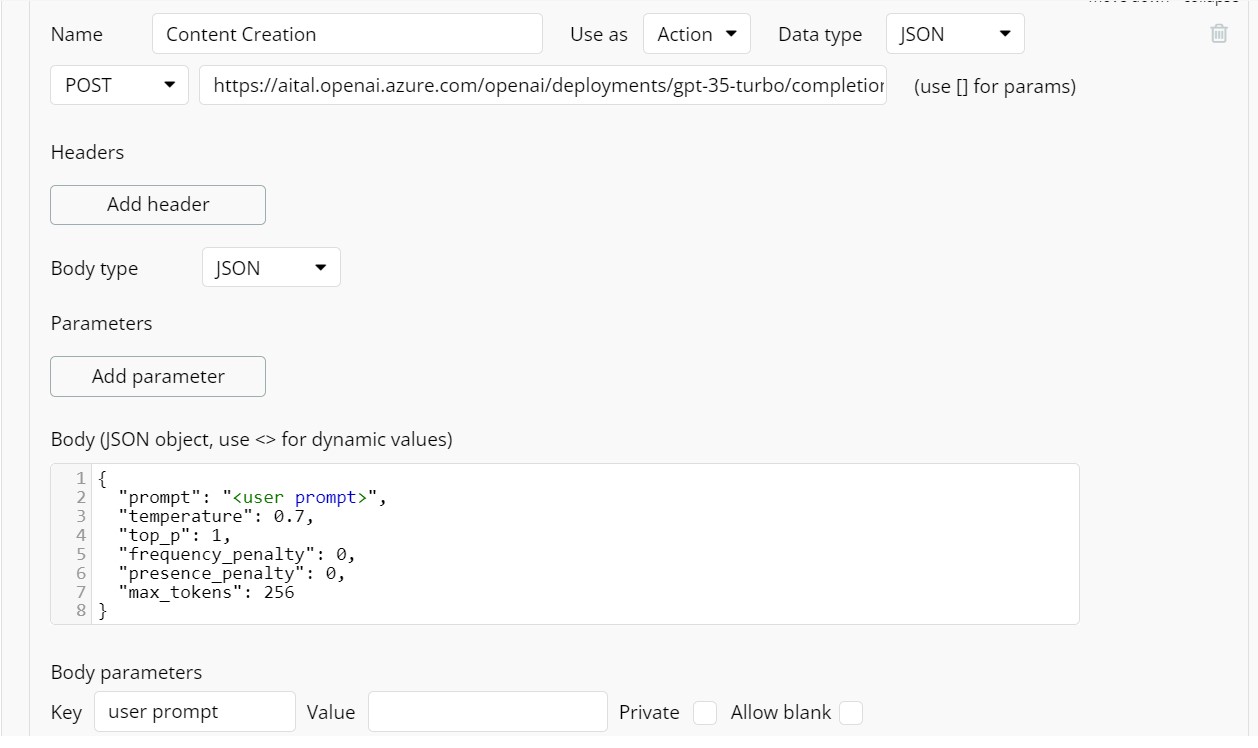The height and width of the screenshot is (748, 1258).
Task: Click the Add parameter button
Action: [158, 376]
